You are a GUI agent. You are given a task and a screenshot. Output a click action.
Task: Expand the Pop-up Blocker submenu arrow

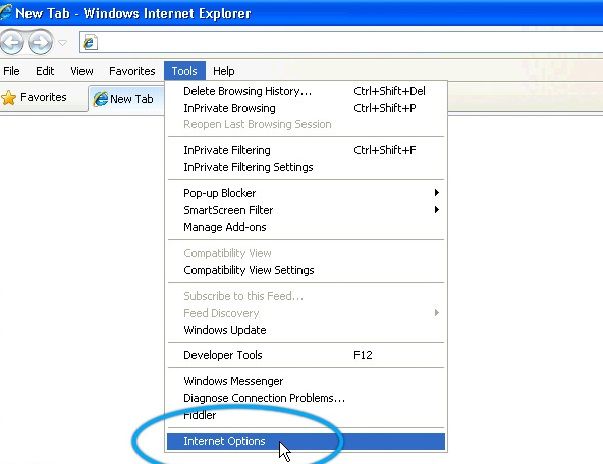(x=436, y=193)
